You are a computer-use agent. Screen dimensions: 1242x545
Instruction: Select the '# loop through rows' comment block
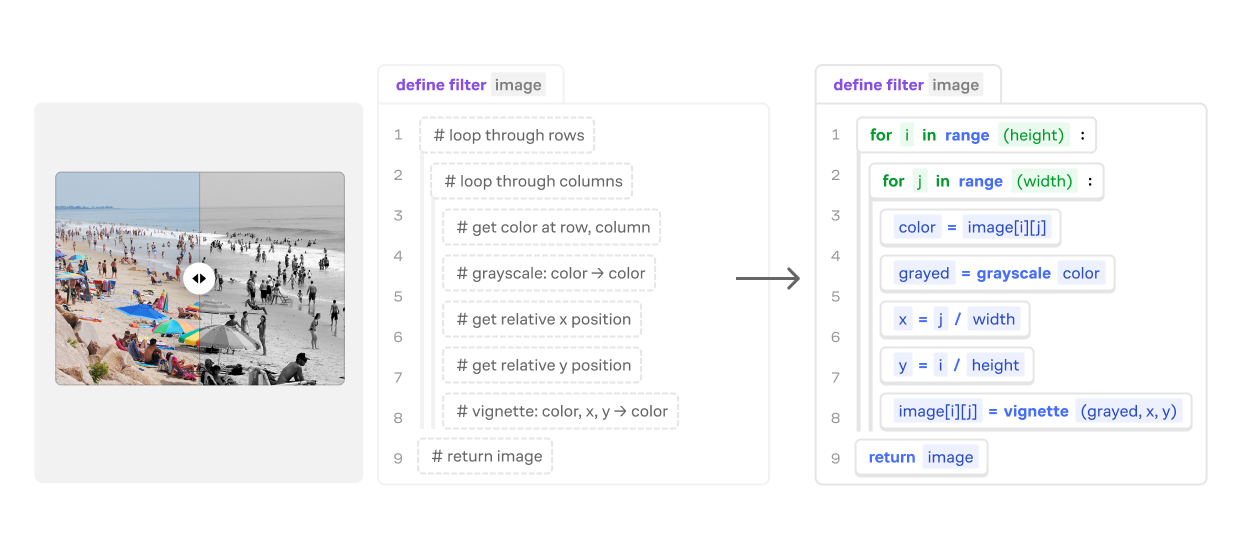[507, 136]
